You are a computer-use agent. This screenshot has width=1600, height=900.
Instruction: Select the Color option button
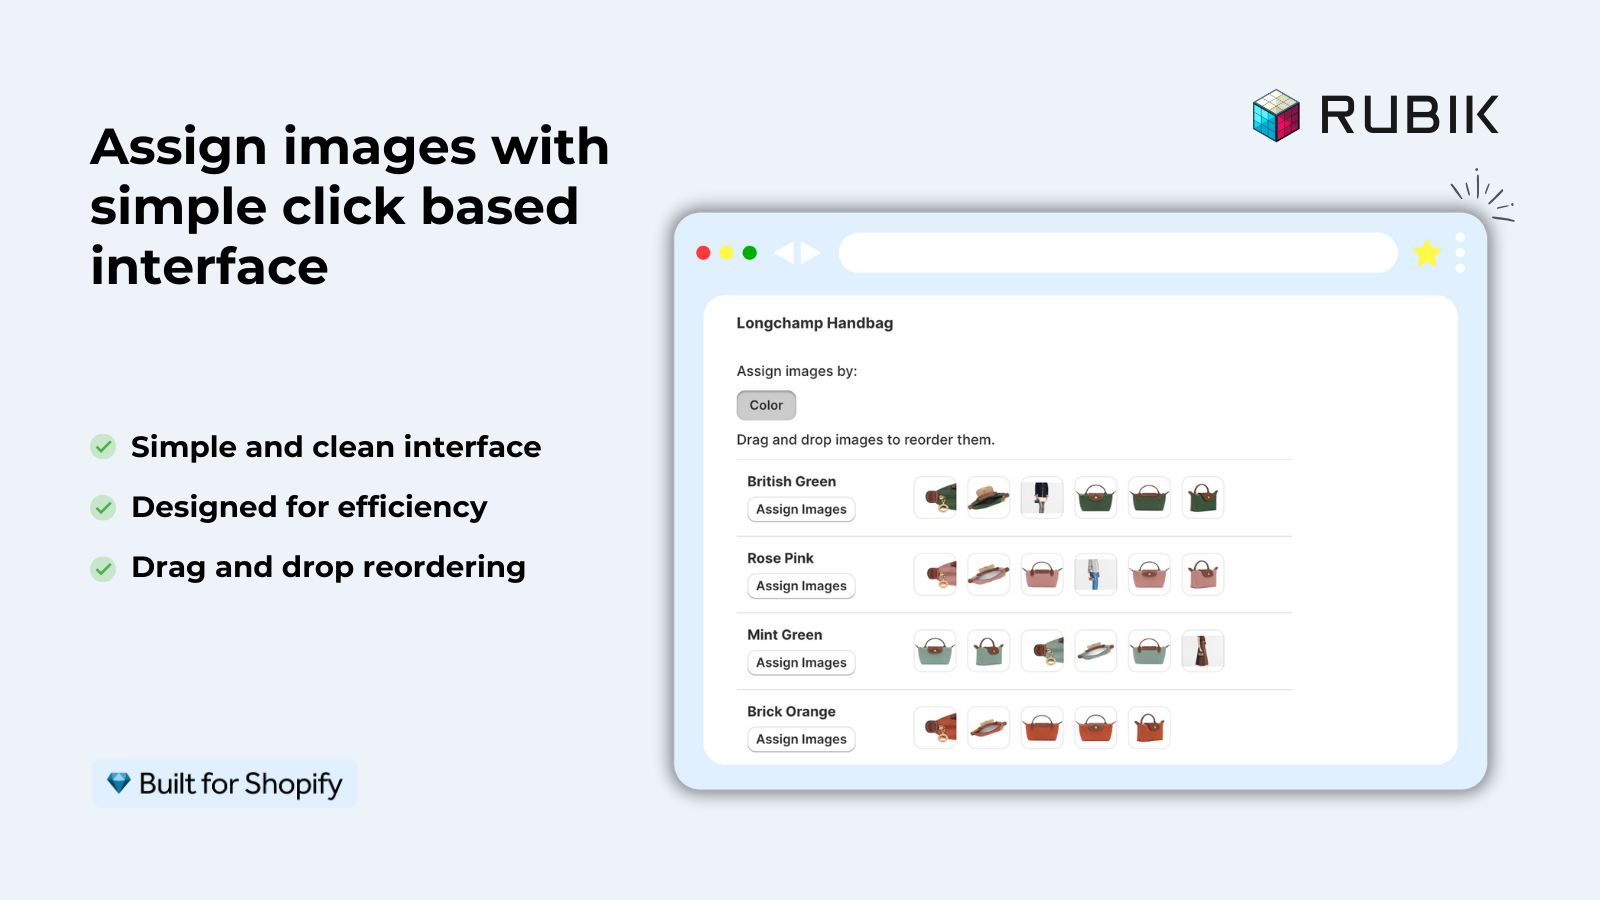(766, 405)
